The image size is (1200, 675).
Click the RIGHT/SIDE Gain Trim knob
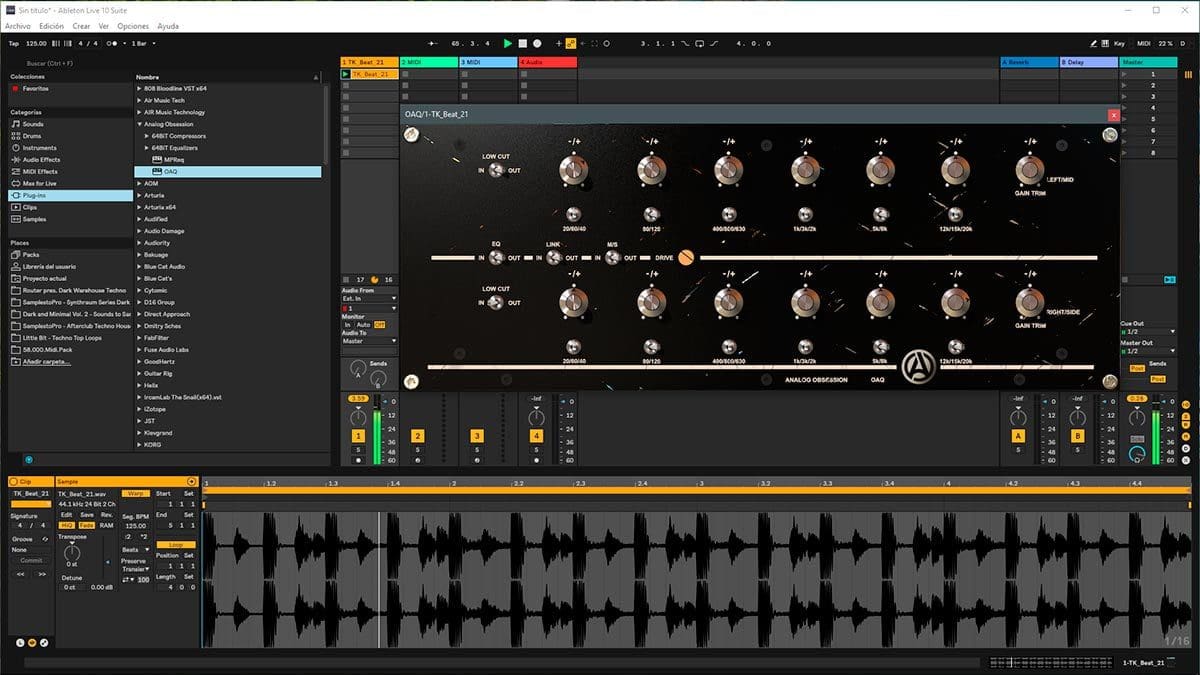click(1029, 302)
